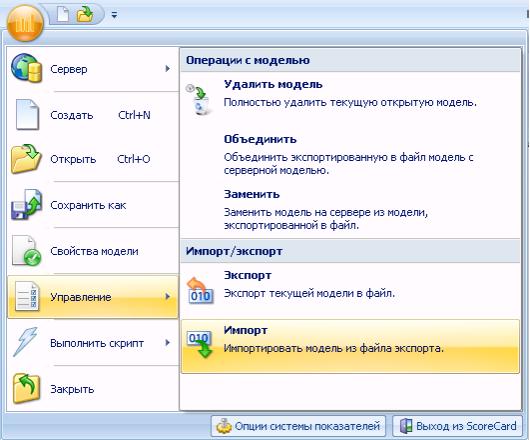530x440 pixels.
Task: Click the Выполнить скрипт lightning icon
Action: click(26, 342)
